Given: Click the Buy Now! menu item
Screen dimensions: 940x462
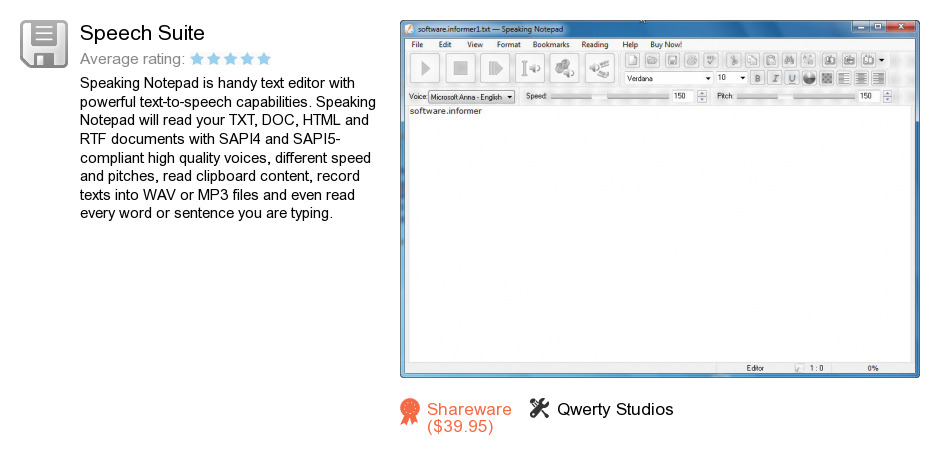Looking at the screenshot, I should (666, 44).
